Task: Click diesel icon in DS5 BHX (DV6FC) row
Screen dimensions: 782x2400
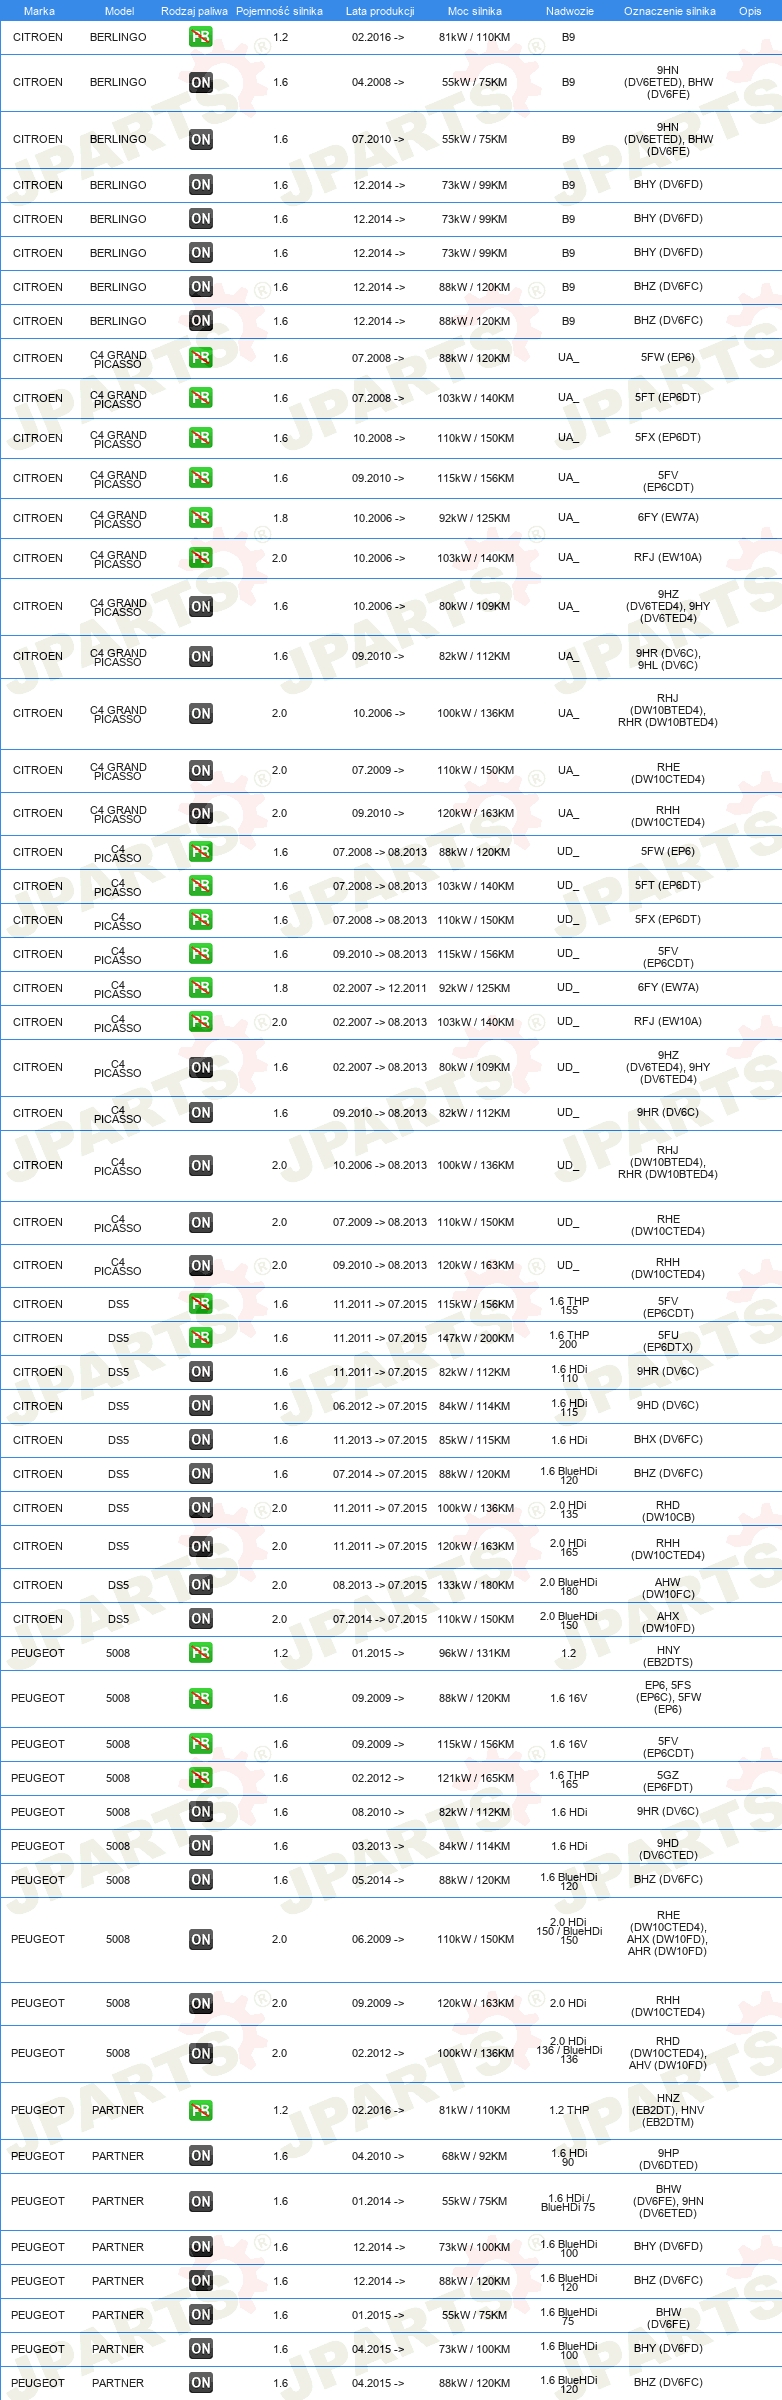Action: 201,1440
